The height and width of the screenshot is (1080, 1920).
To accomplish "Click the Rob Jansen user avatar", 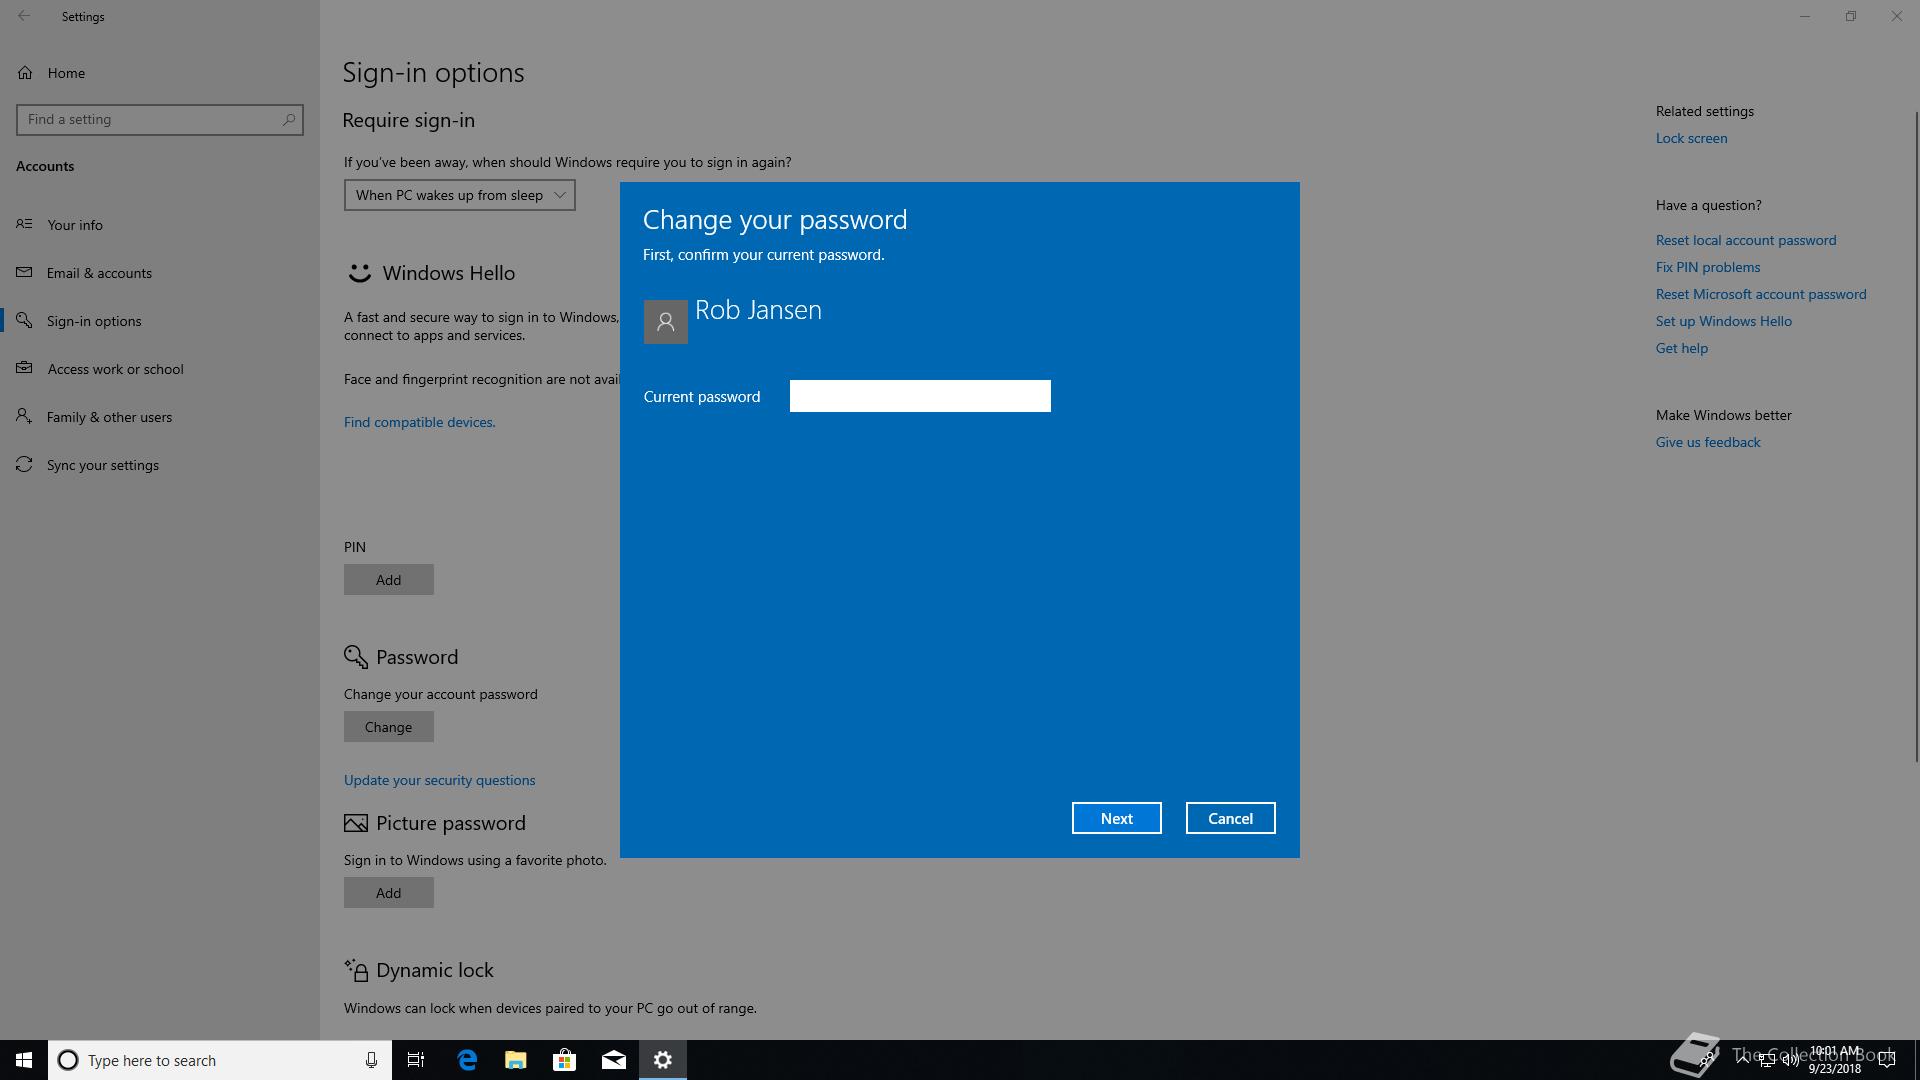I will pyautogui.click(x=665, y=322).
